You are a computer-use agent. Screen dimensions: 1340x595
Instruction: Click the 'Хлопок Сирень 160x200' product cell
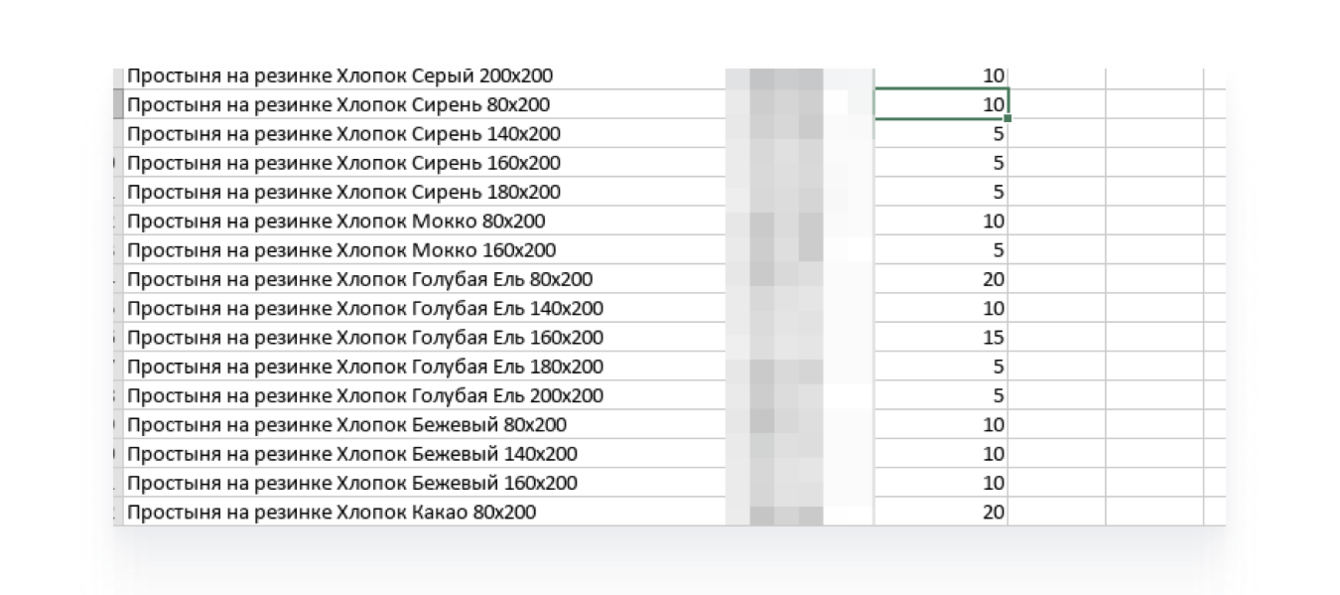344,163
